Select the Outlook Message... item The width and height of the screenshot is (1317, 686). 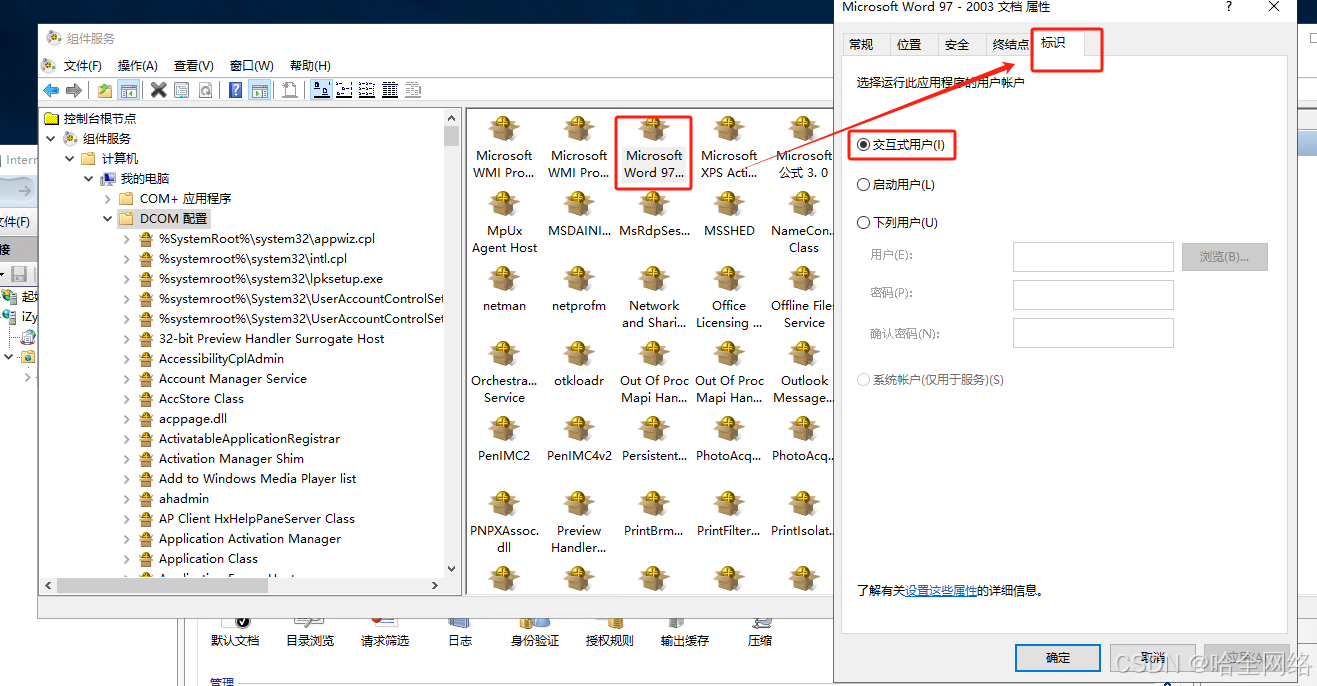[804, 373]
